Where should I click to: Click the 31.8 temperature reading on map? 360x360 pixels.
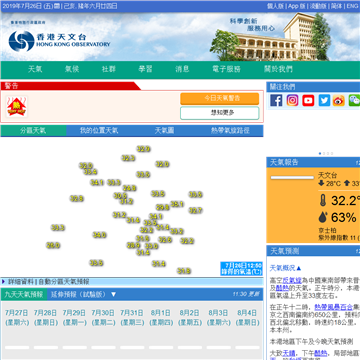(x=184, y=271)
